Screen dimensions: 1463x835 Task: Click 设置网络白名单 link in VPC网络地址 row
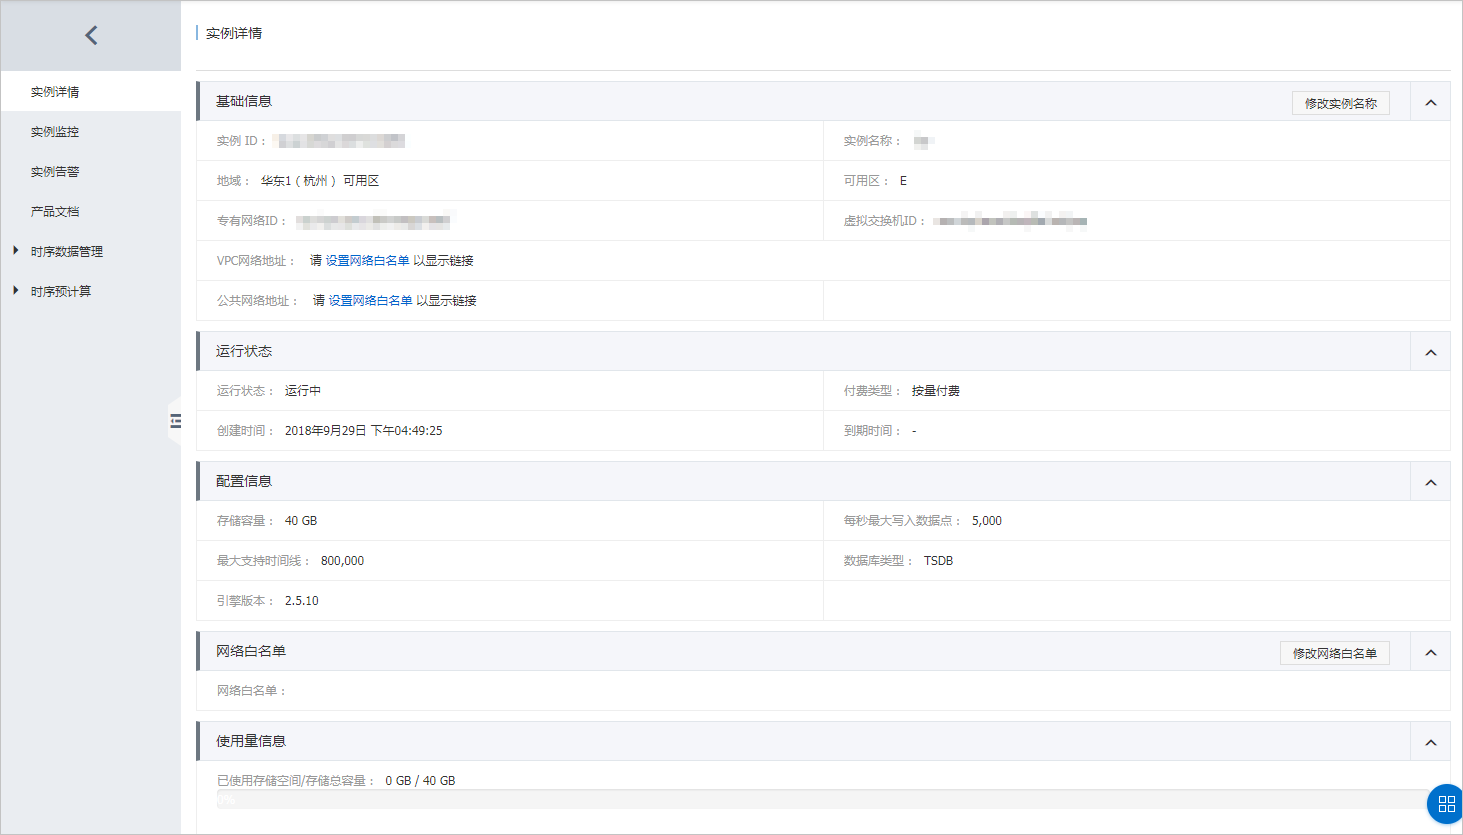[x=367, y=261]
